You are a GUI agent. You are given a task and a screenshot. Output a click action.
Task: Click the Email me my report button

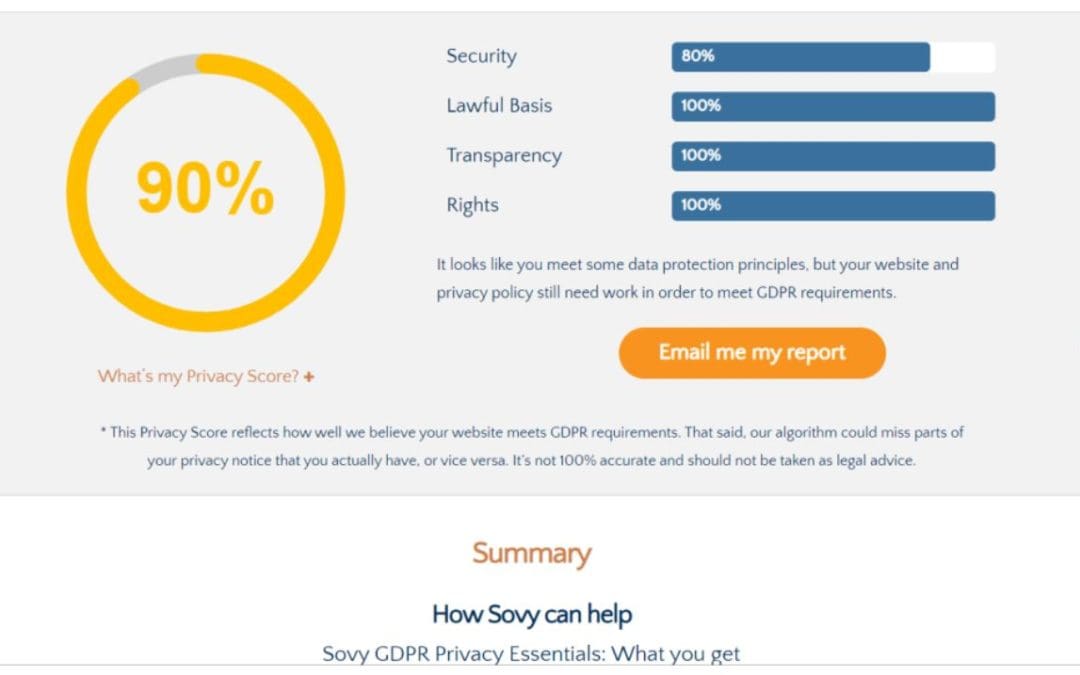coord(751,353)
